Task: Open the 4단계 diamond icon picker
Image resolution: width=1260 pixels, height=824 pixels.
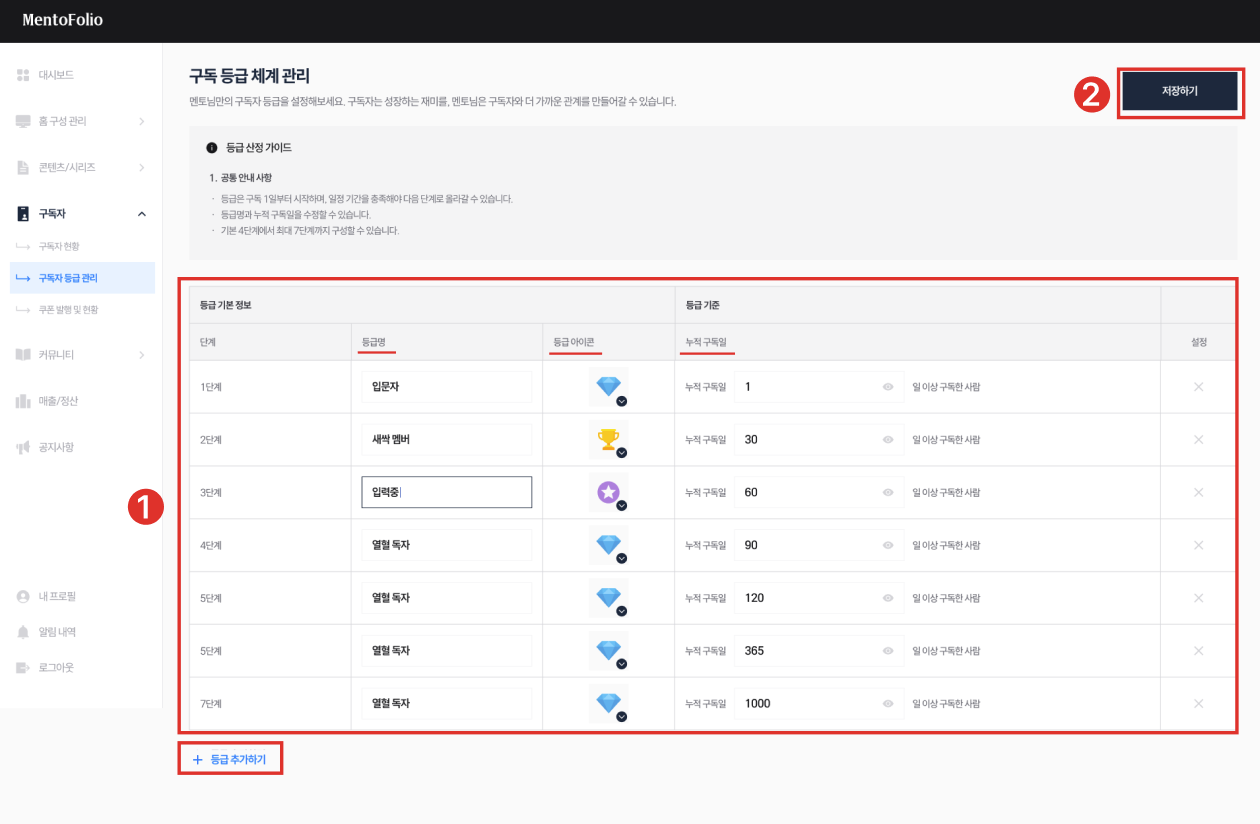Action: [x=608, y=545]
